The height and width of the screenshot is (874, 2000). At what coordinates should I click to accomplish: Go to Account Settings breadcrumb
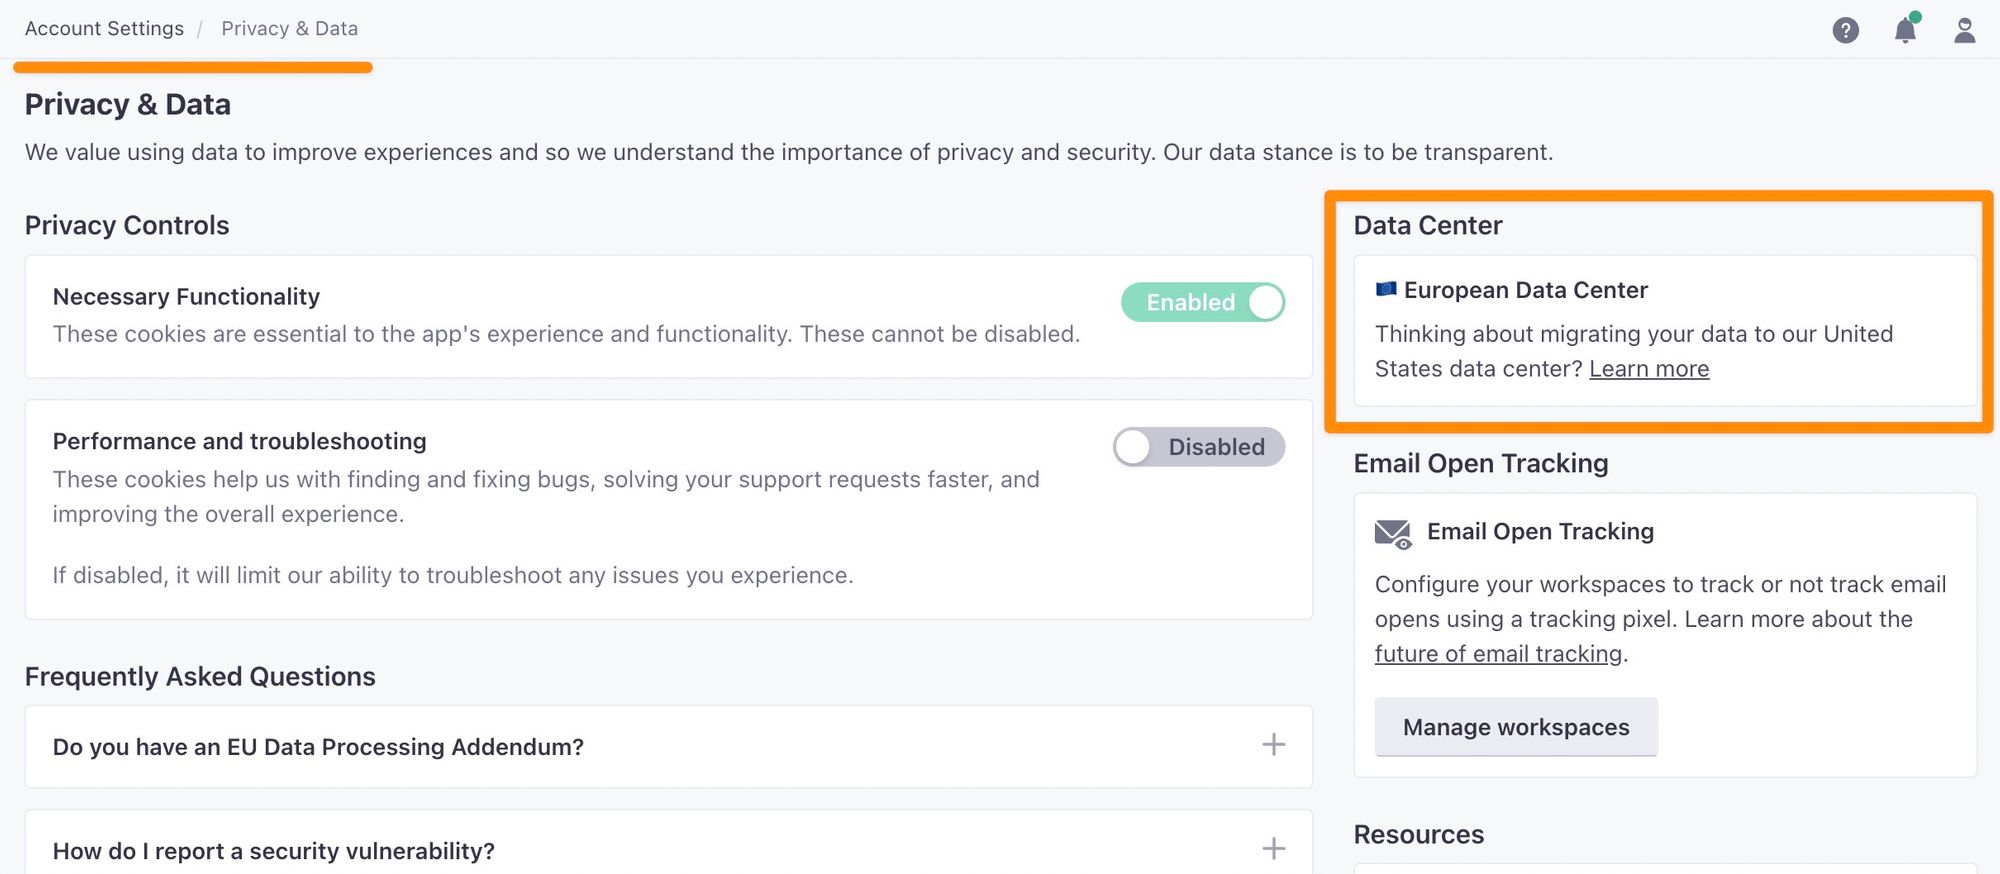pyautogui.click(x=104, y=28)
